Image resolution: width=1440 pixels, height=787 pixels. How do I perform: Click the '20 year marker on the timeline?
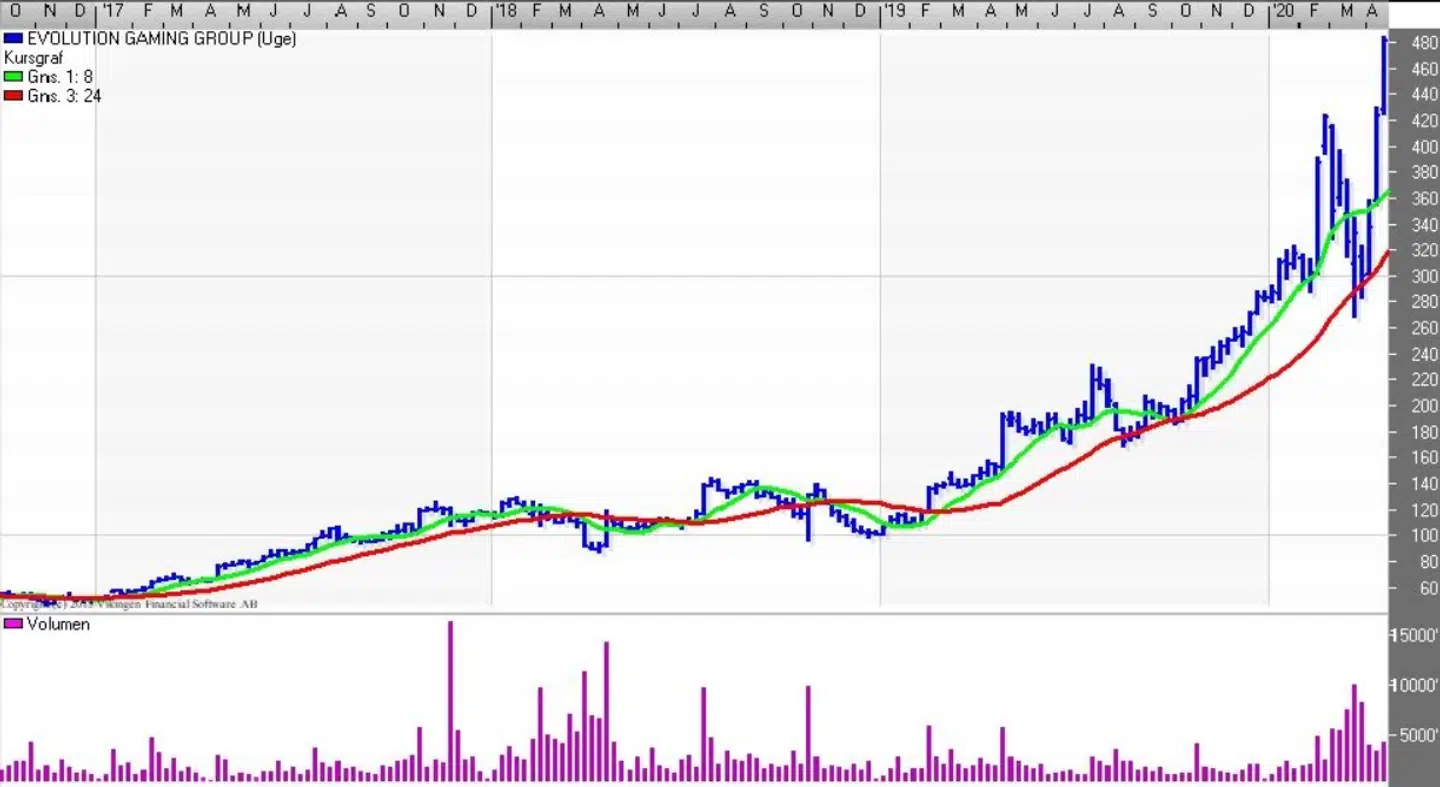[1285, 9]
